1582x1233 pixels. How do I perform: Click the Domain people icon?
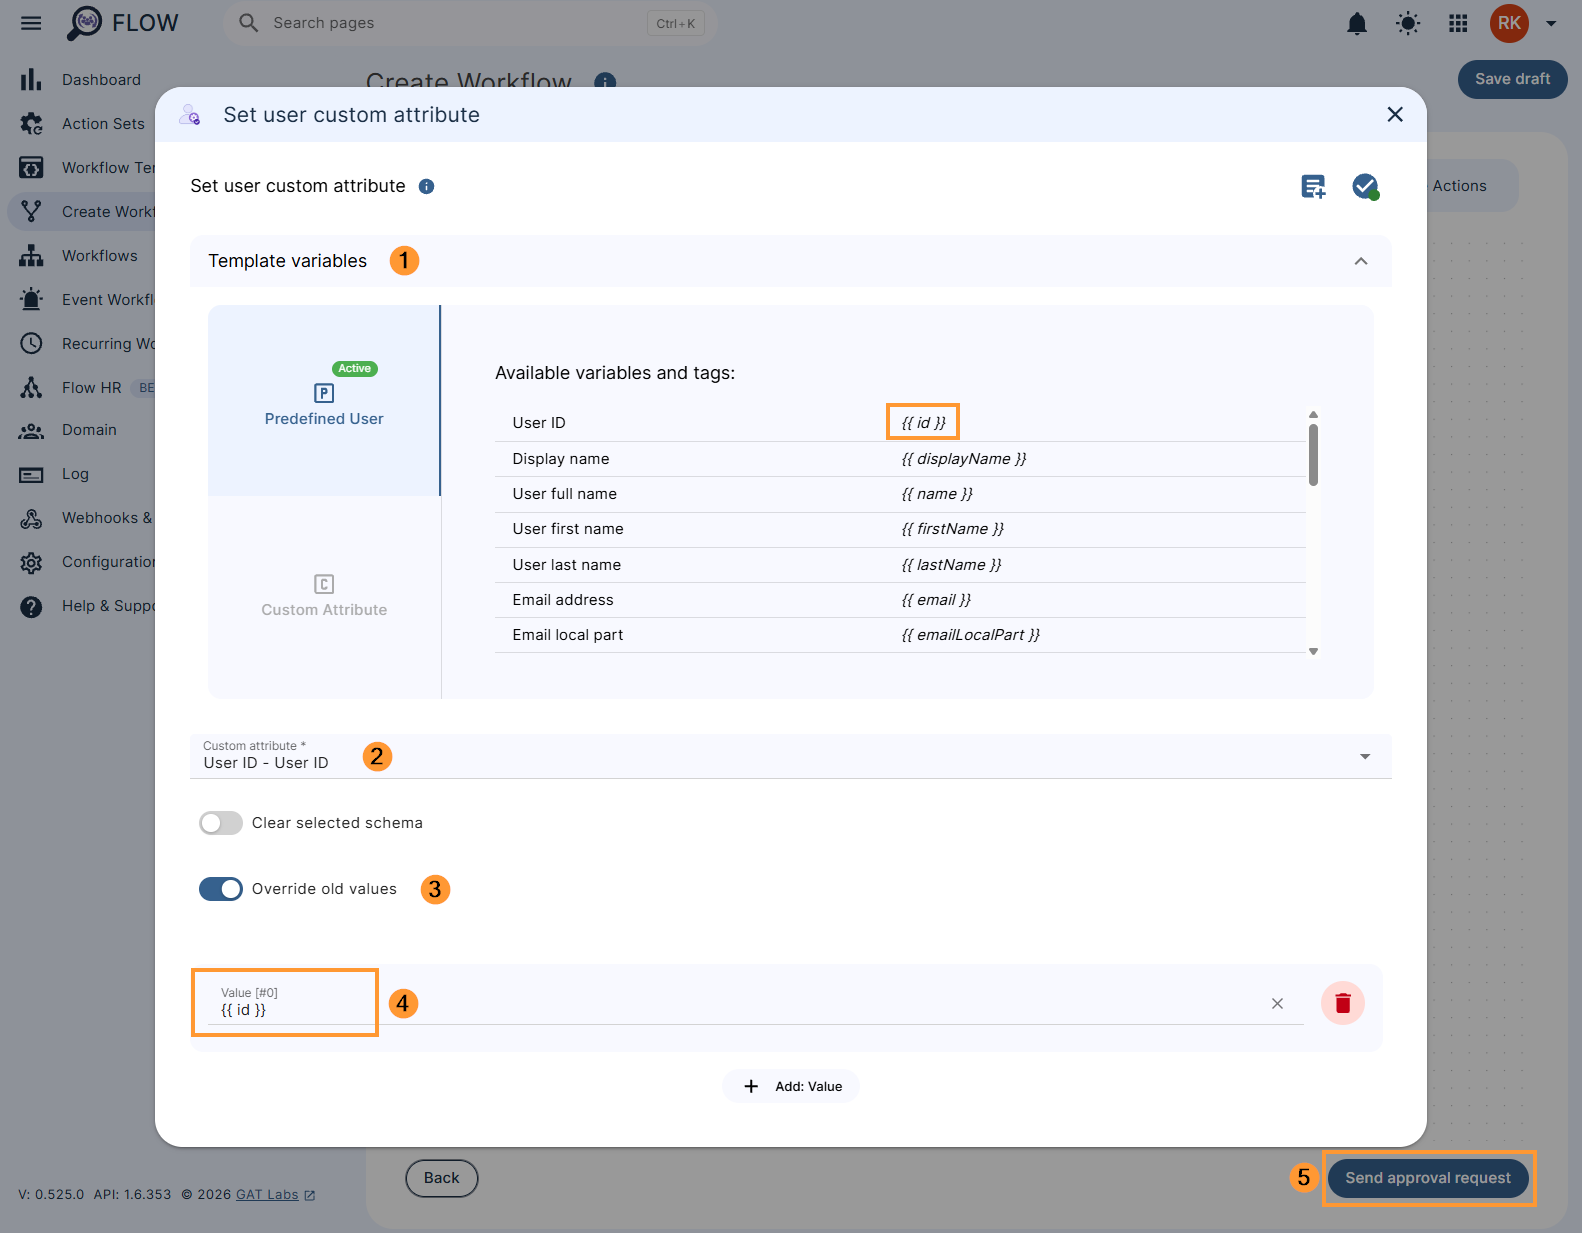[x=31, y=431]
